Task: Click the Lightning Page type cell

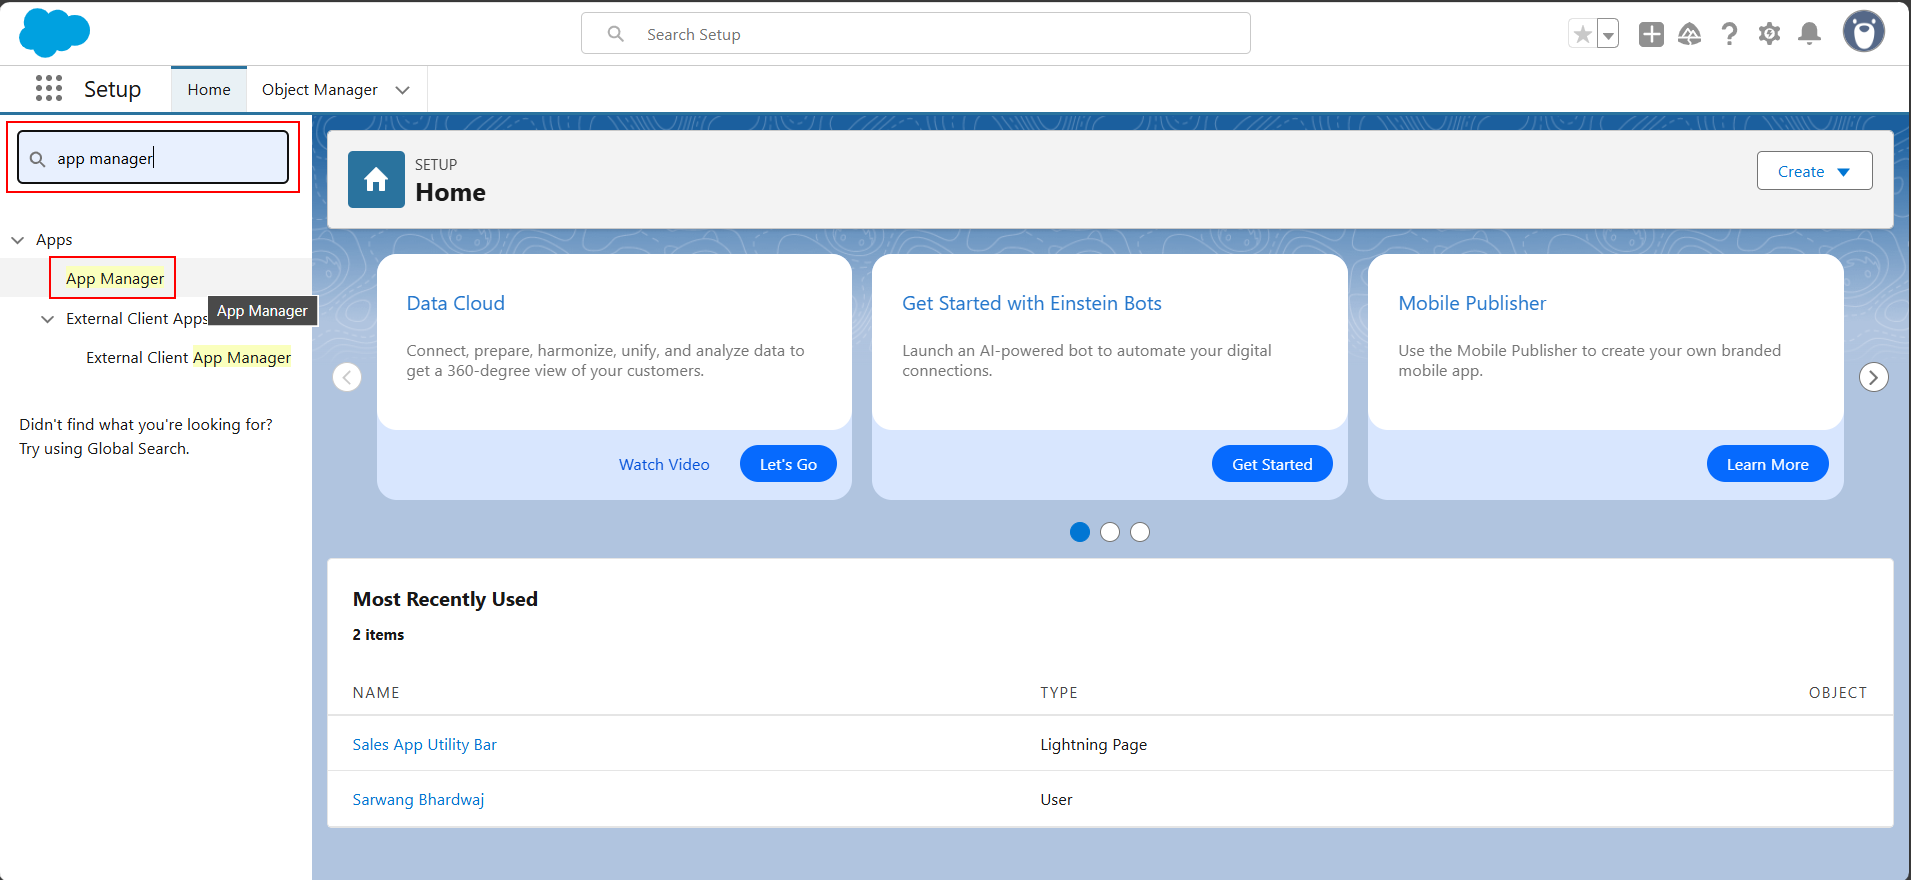Action: [x=1093, y=744]
